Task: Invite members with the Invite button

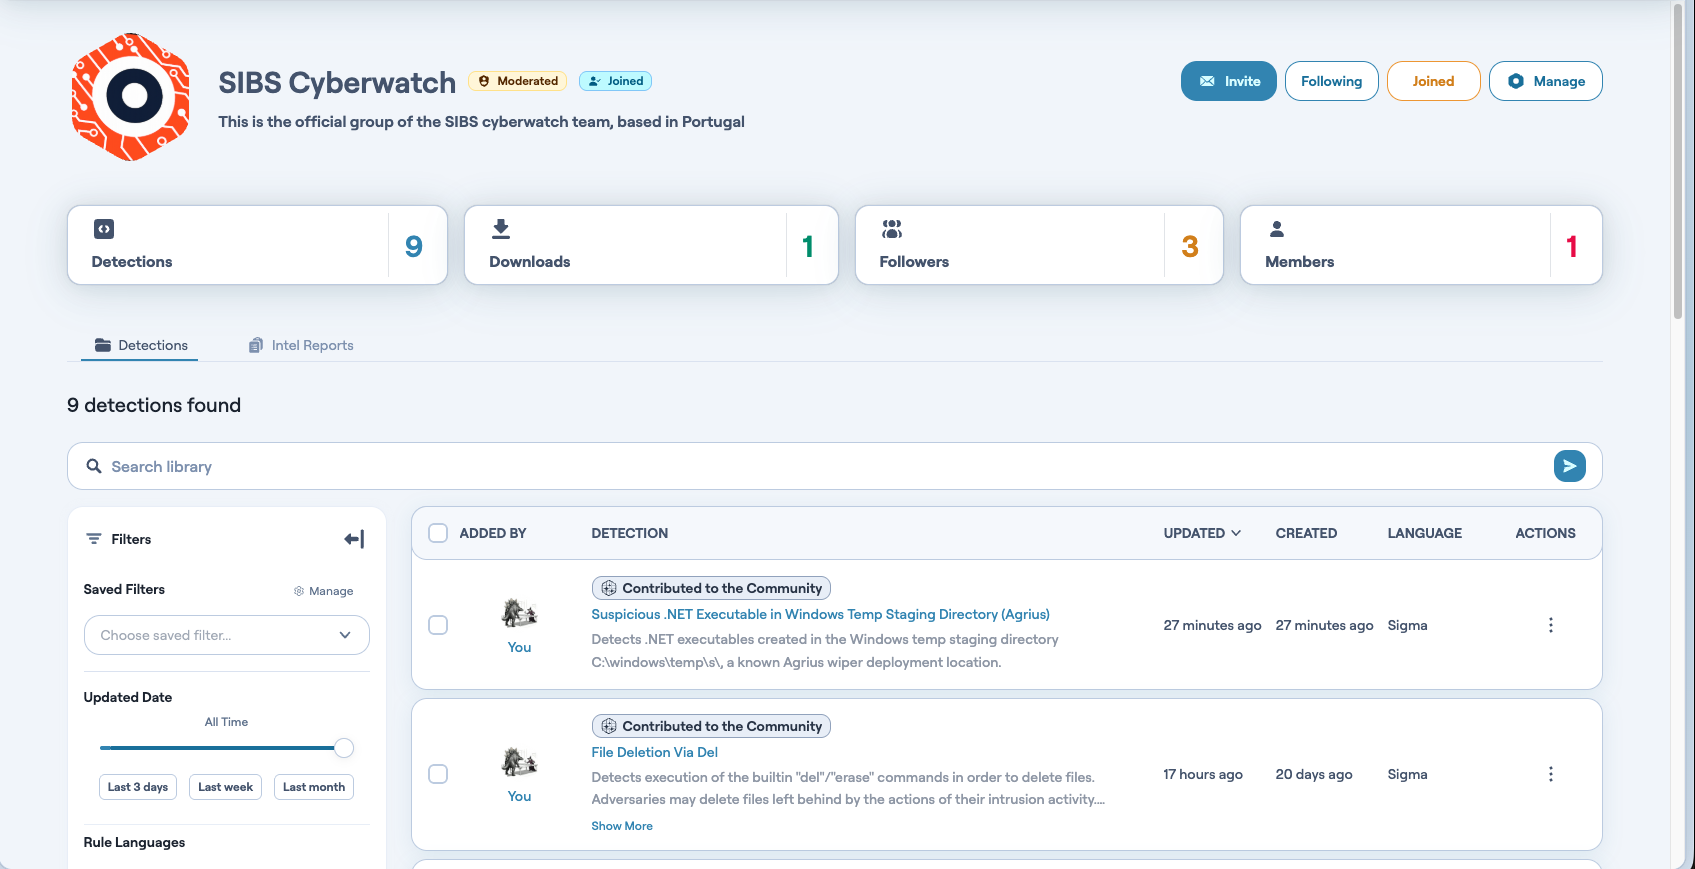Action: click(x=1229, y=81)
